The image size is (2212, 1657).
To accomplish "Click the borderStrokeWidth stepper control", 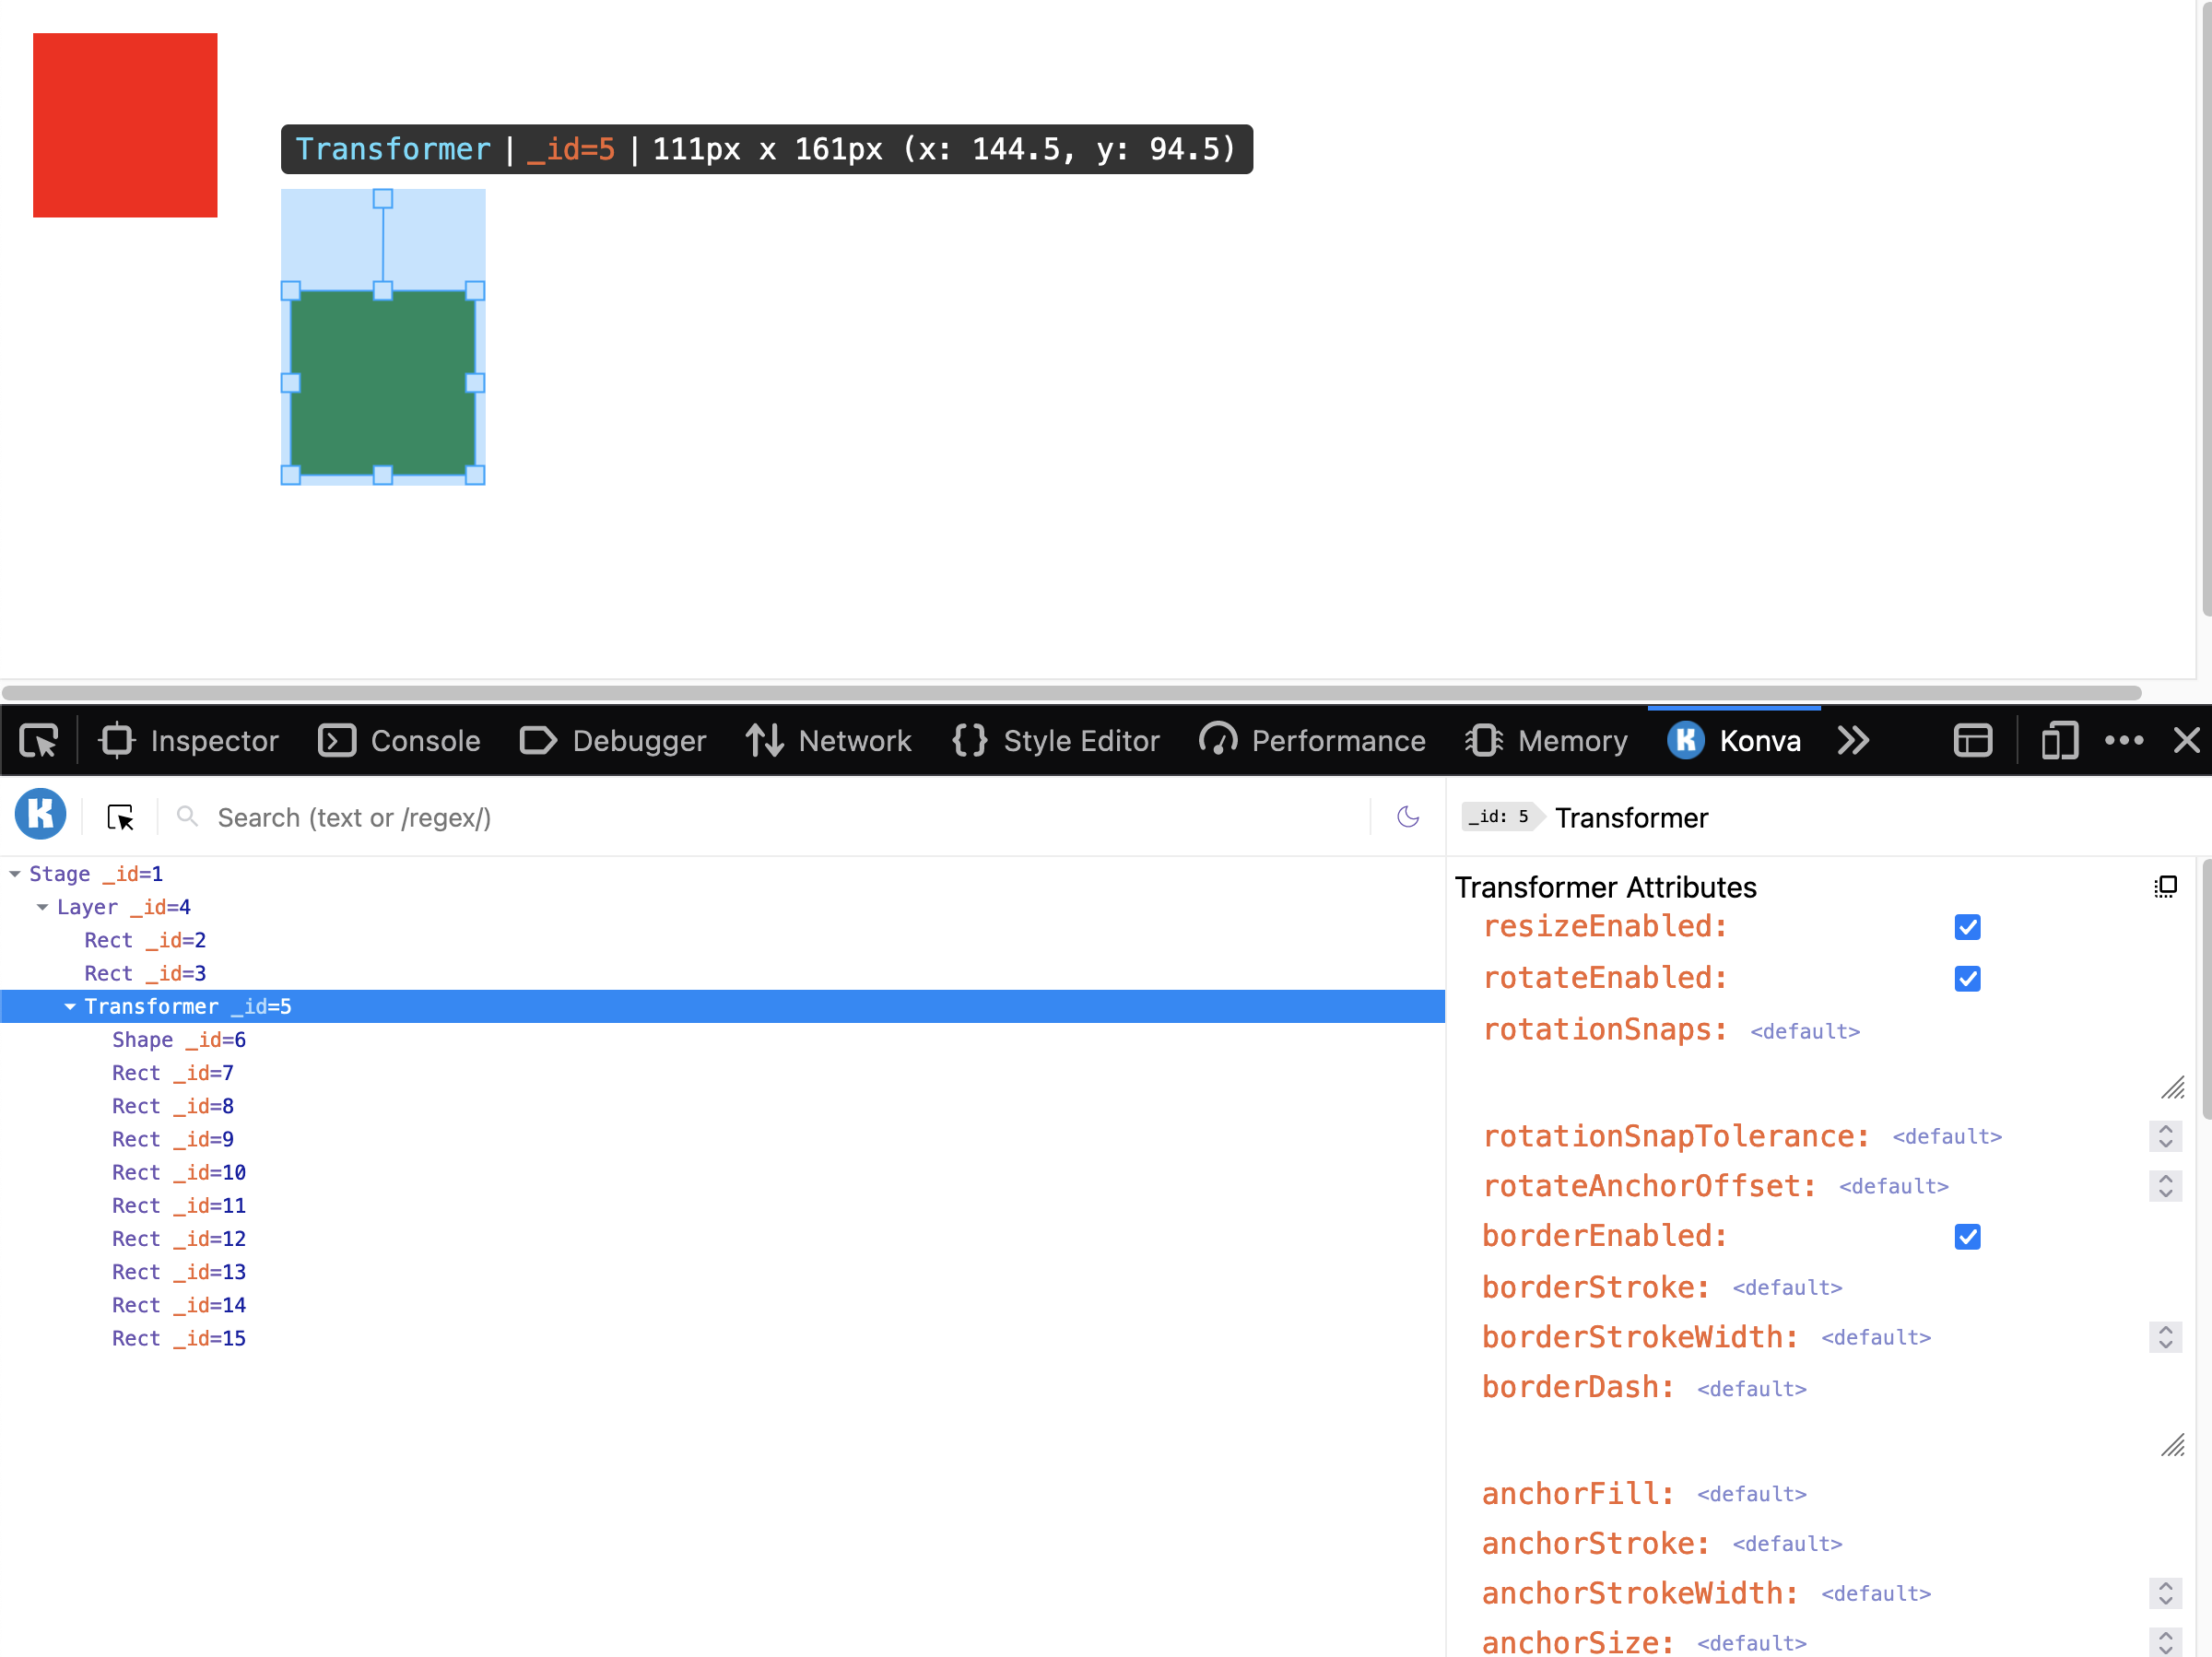I will pyautogui.click(x=2164, y=1337).
